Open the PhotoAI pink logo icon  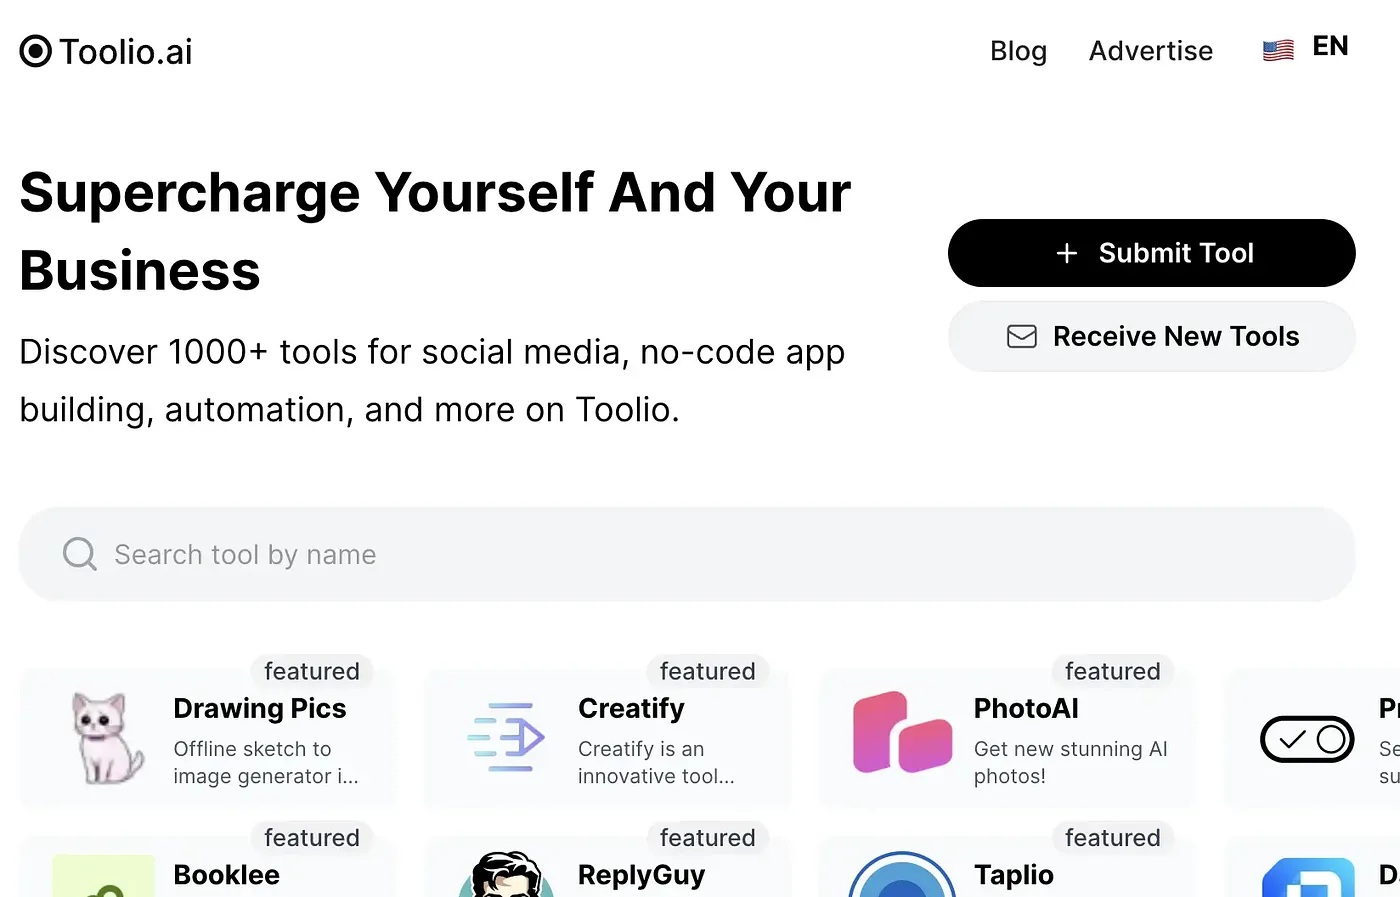coord(902,733)
